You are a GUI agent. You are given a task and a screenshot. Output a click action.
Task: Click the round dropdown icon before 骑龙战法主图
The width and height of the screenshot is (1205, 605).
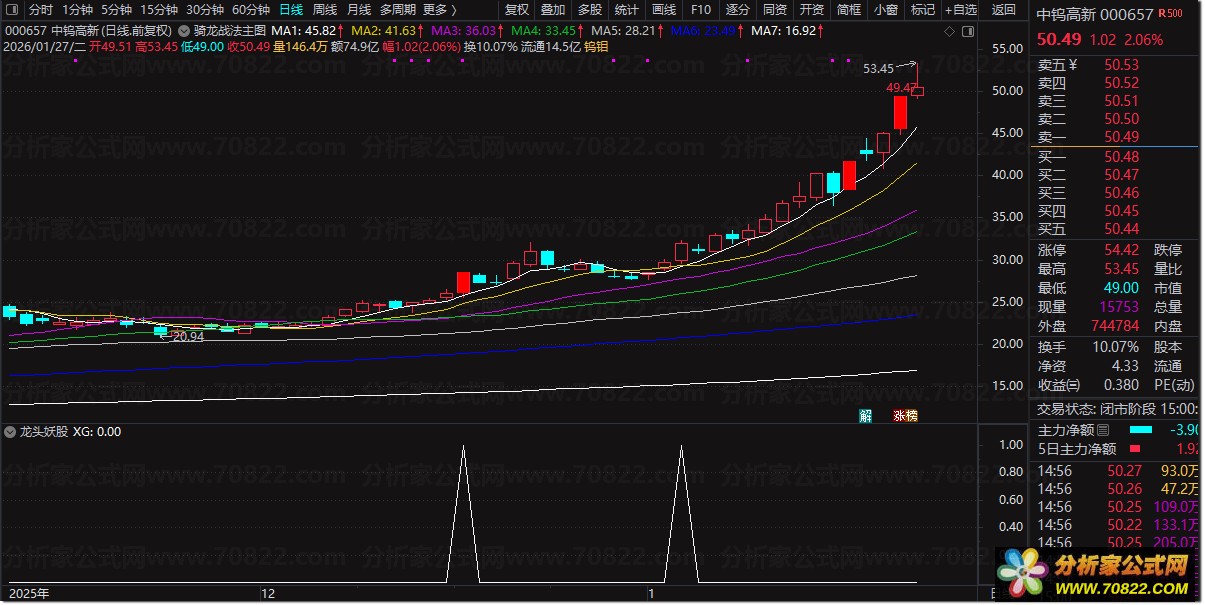pos(185,31)
